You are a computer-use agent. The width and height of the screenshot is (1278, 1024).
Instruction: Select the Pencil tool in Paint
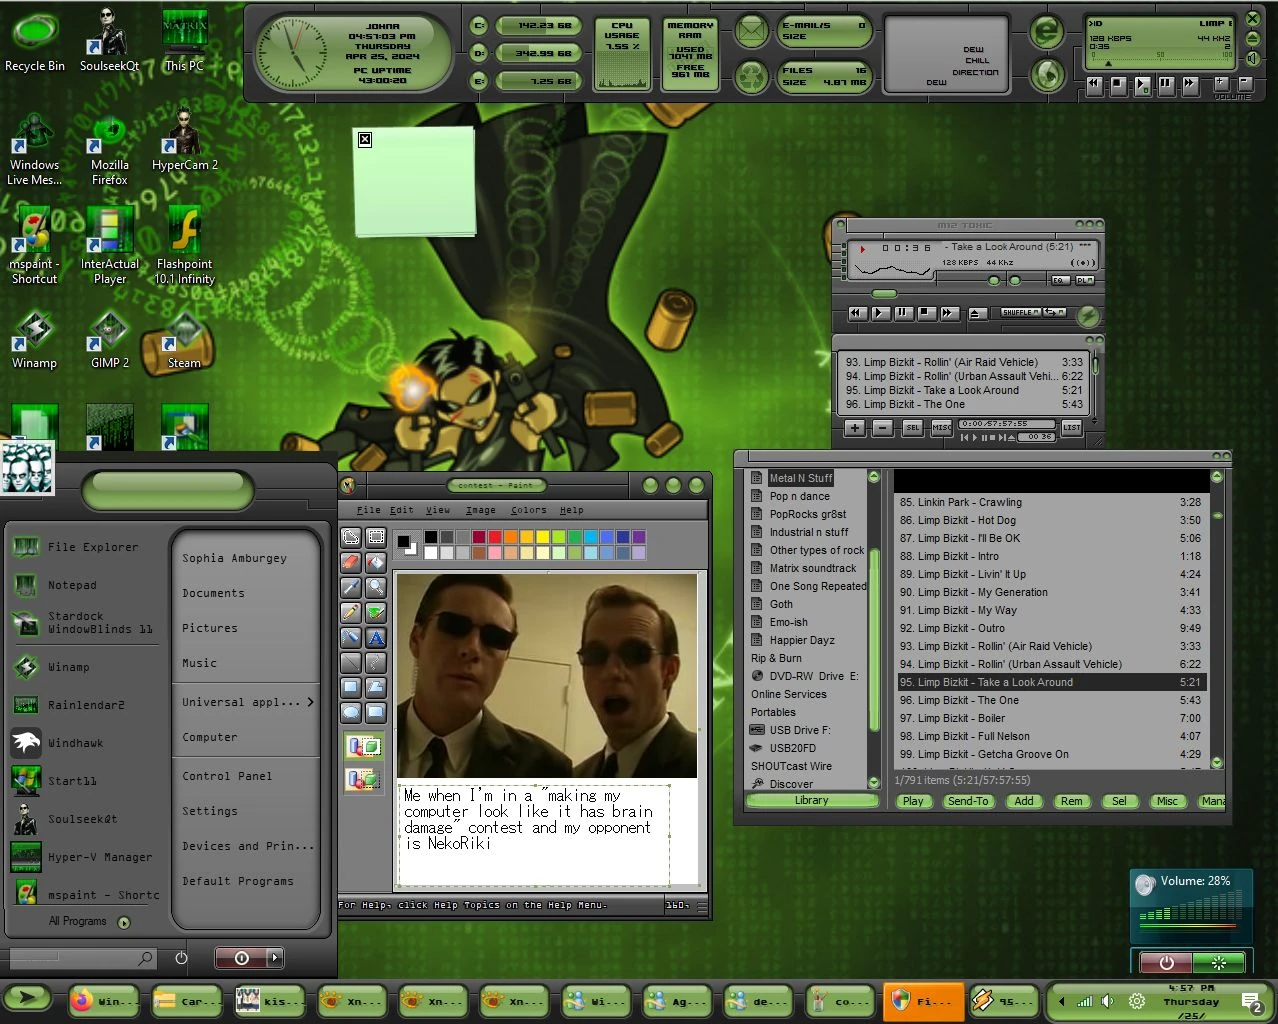351,613
